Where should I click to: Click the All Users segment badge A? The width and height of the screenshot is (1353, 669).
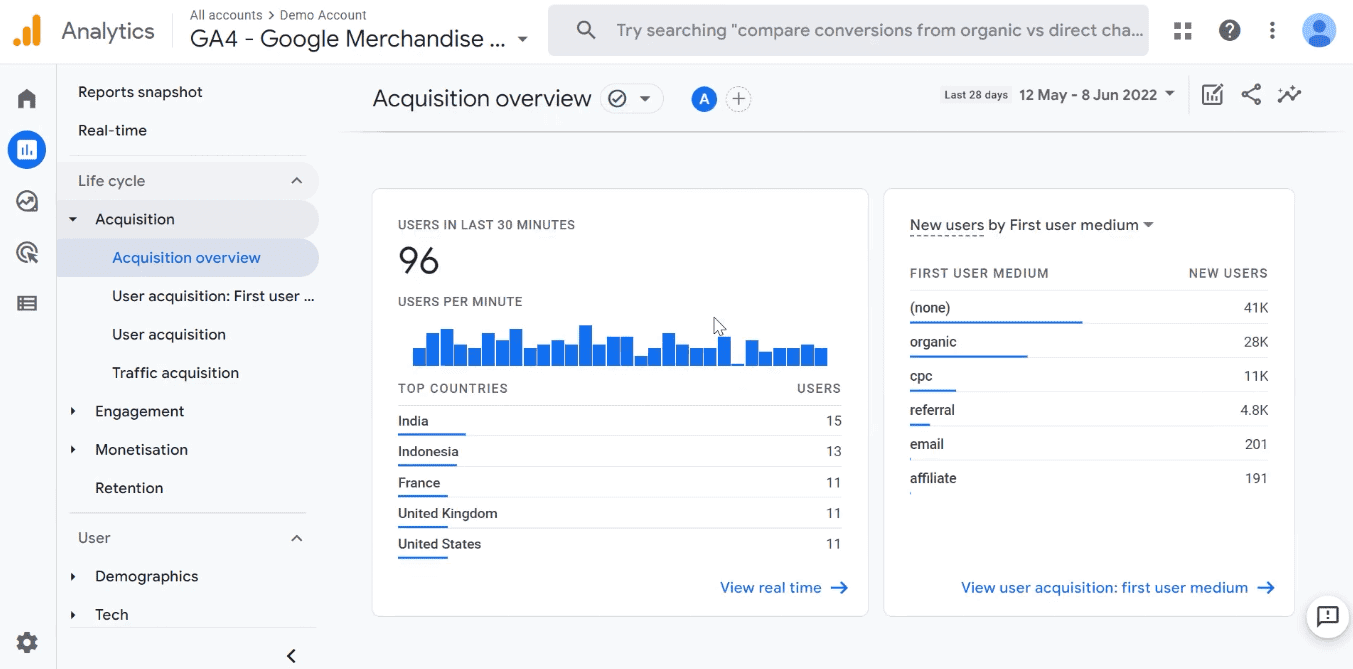tap(704, 99)
